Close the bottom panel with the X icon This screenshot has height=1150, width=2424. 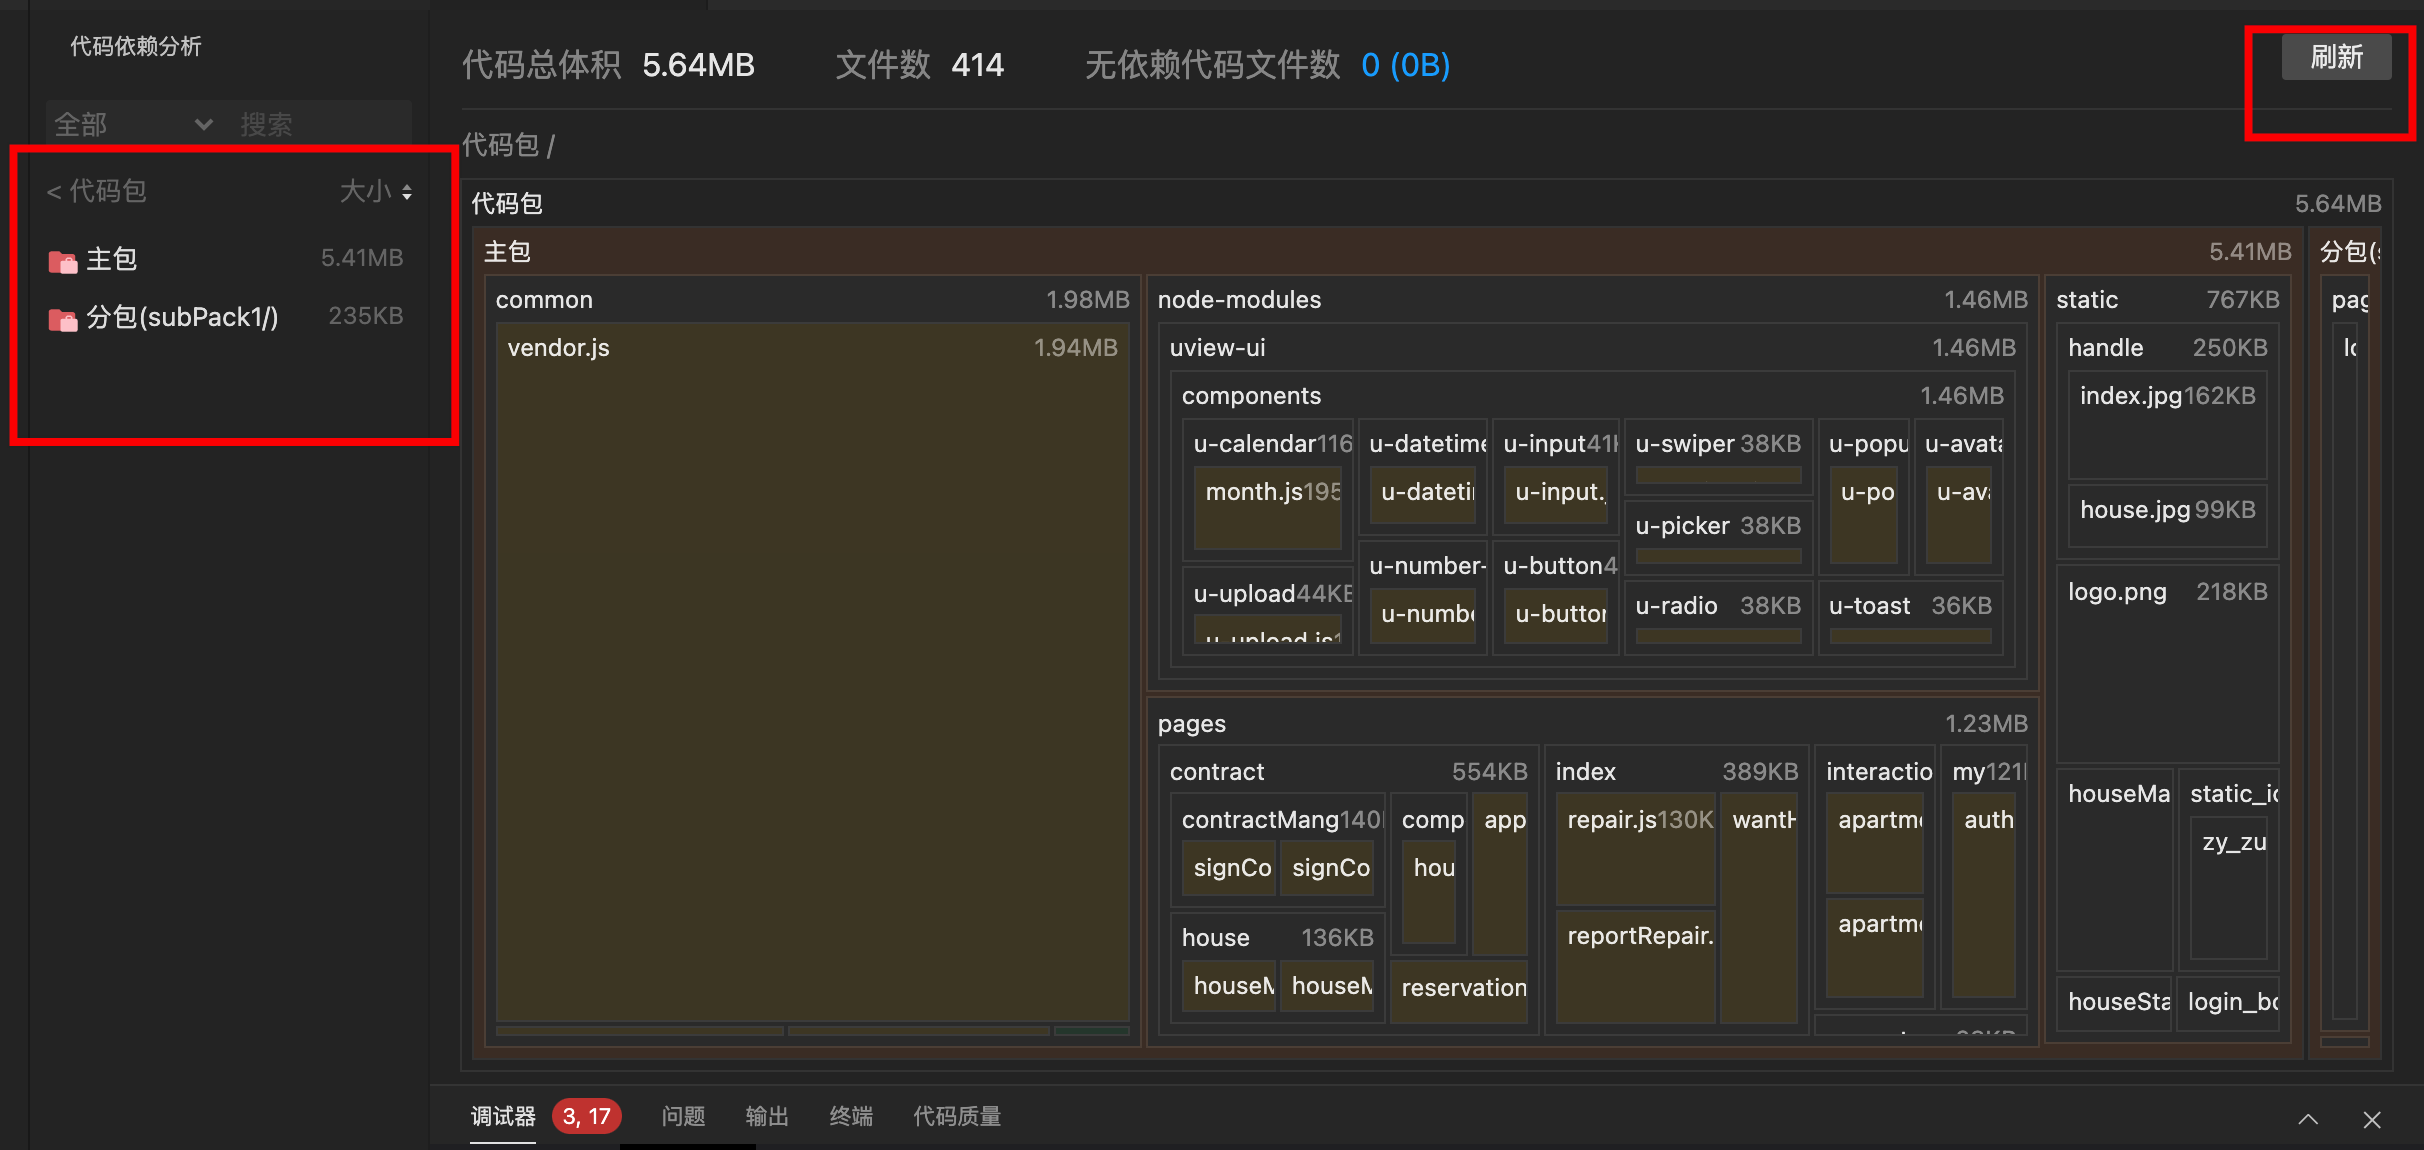[2372, 1119]
